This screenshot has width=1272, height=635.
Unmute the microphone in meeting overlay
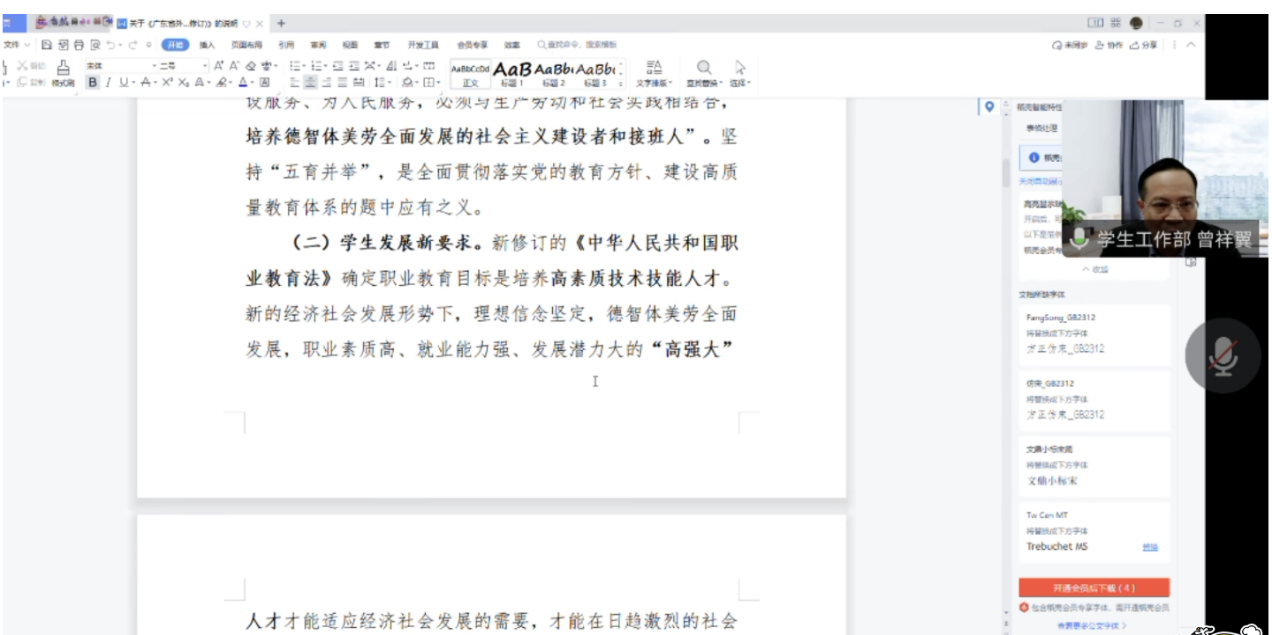point(1220,354)
